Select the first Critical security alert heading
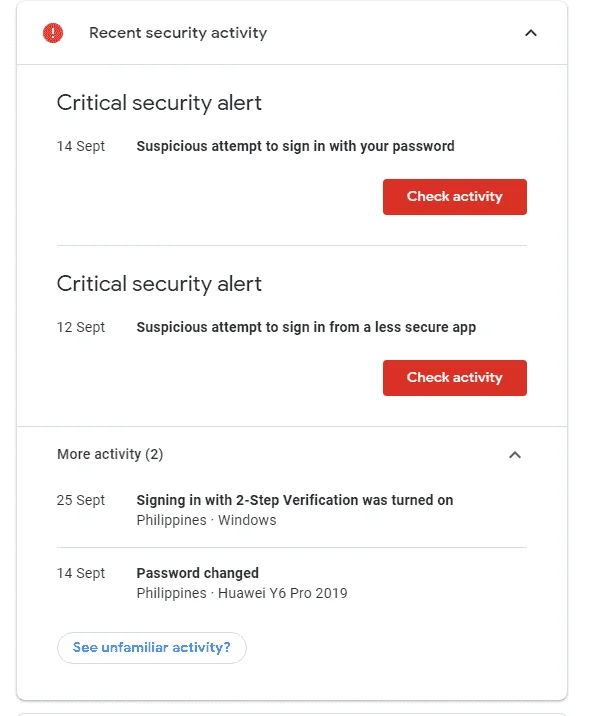The width and height of the screenshot is (605, 716). pos(159,103)
